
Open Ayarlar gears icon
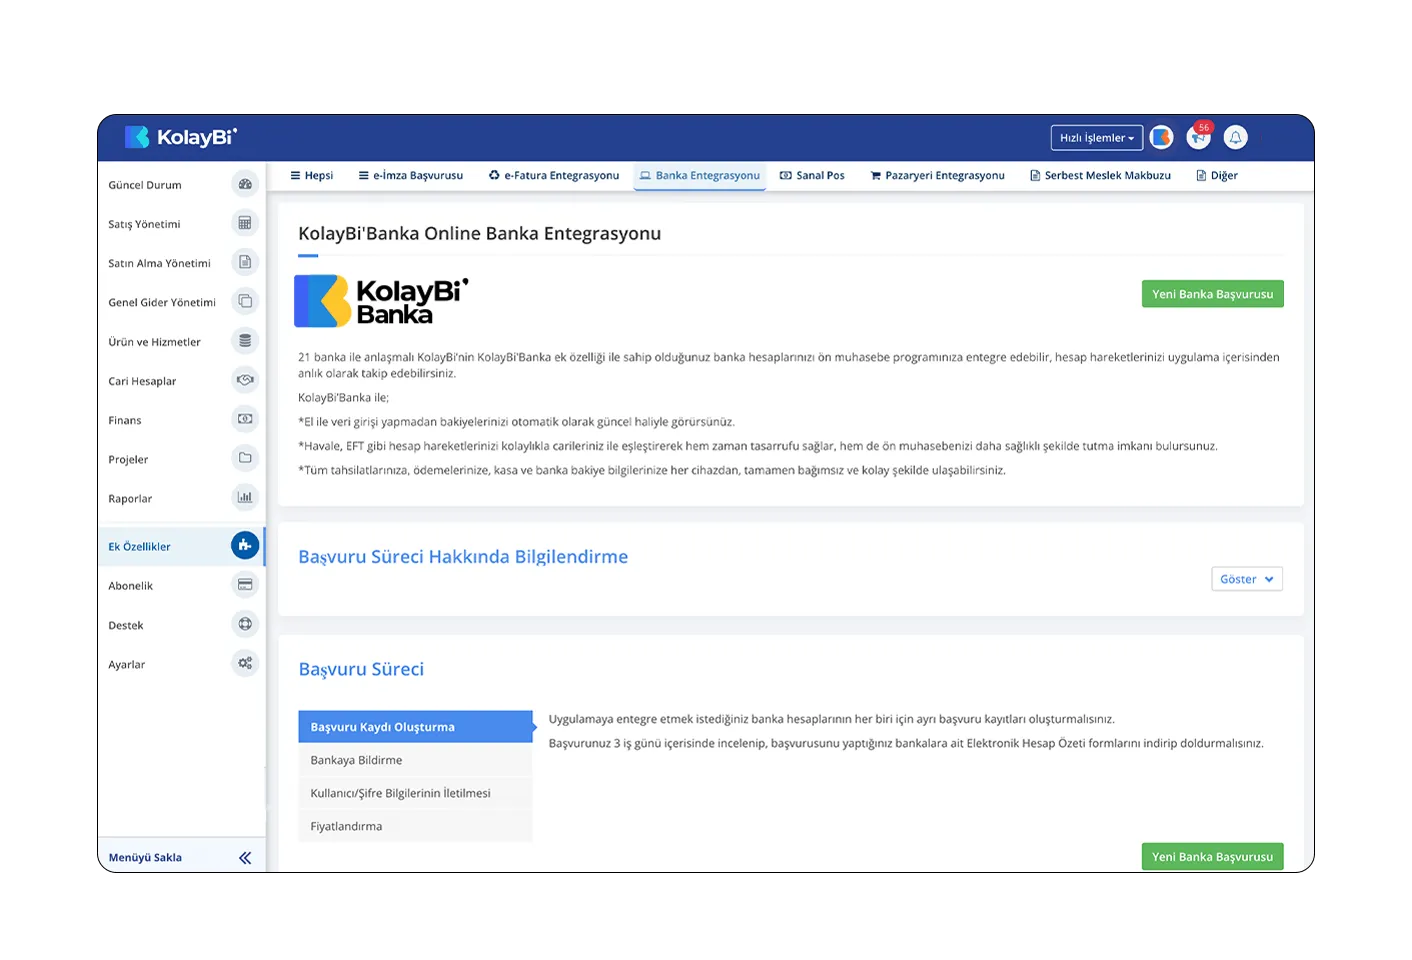(245, 663)
